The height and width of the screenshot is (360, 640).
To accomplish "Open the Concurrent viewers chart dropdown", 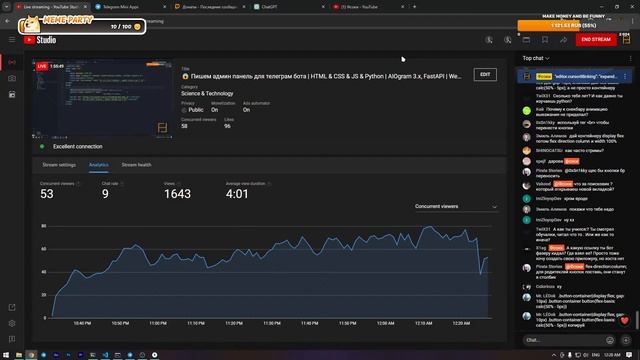I will tap(456, 207).
